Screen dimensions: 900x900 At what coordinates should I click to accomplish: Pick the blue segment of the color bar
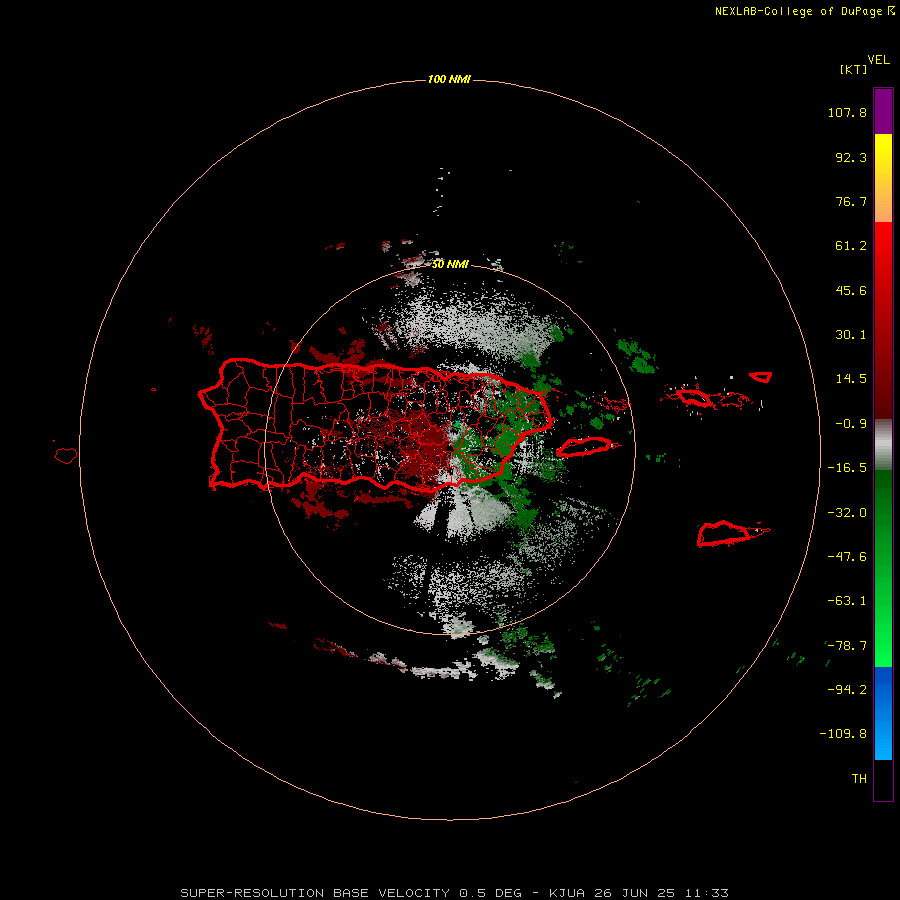pos(883,713)
